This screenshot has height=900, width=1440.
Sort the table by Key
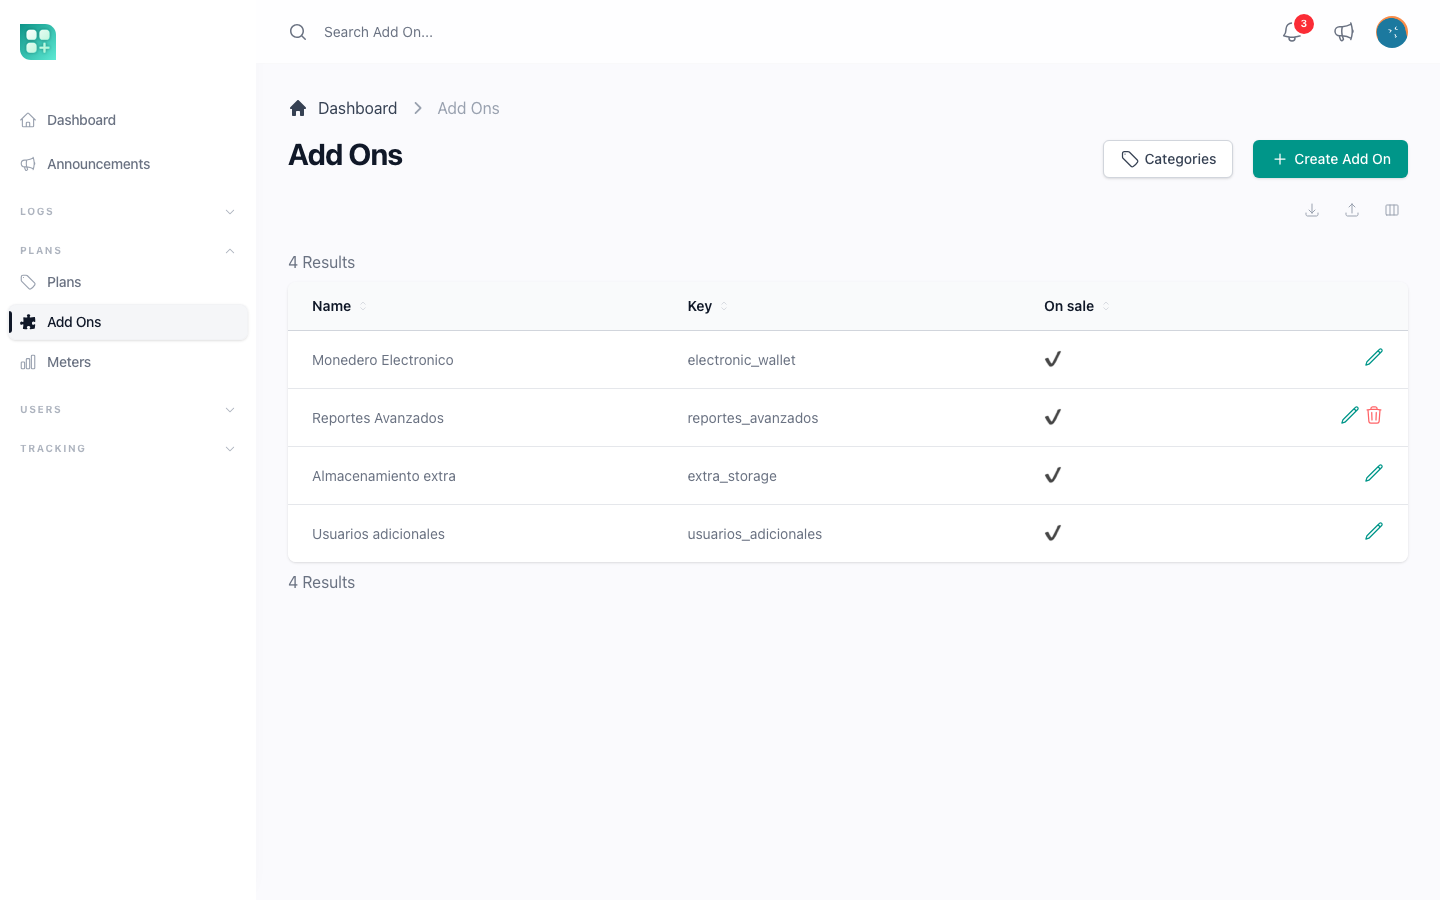(707, 306)
